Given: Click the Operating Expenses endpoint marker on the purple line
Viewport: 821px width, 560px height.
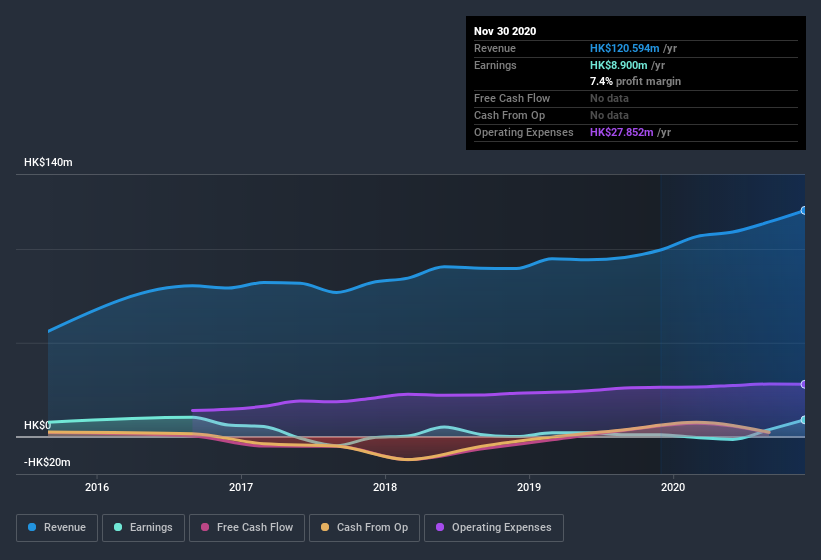Looking at the screenshot, I should [x=804, y=385].
